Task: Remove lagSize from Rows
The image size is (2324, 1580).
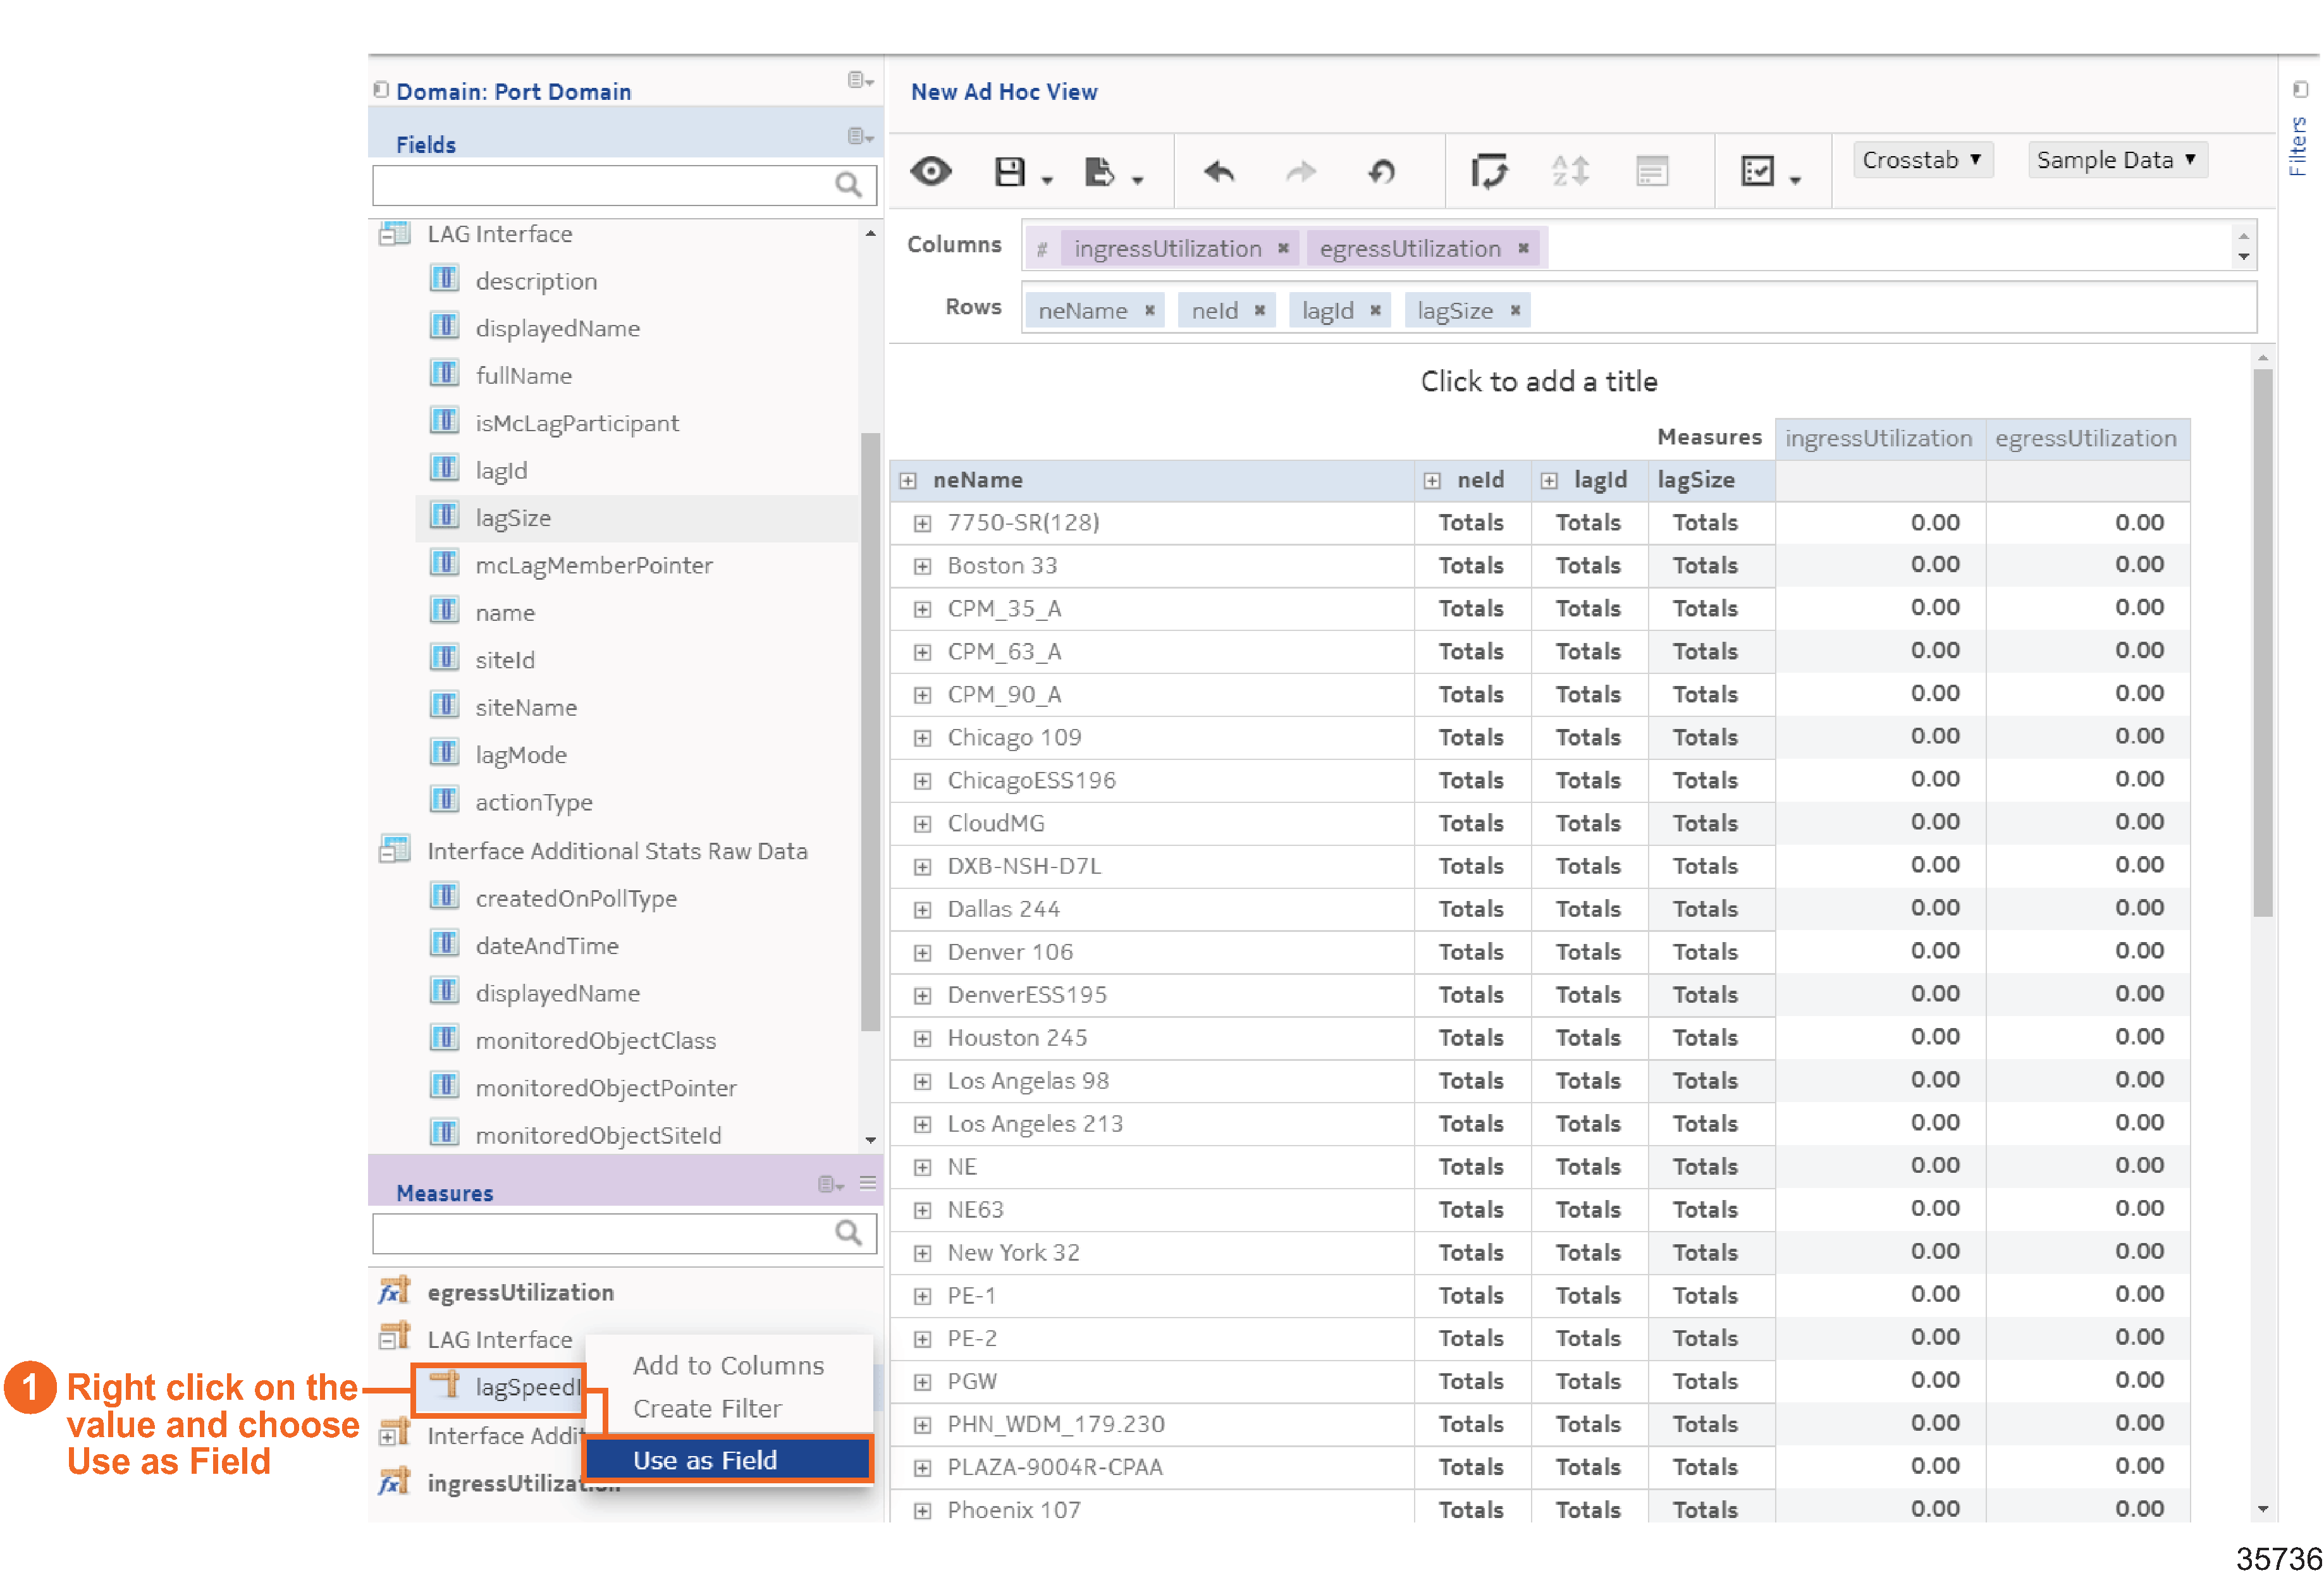Action: [x=1515, y=311]
